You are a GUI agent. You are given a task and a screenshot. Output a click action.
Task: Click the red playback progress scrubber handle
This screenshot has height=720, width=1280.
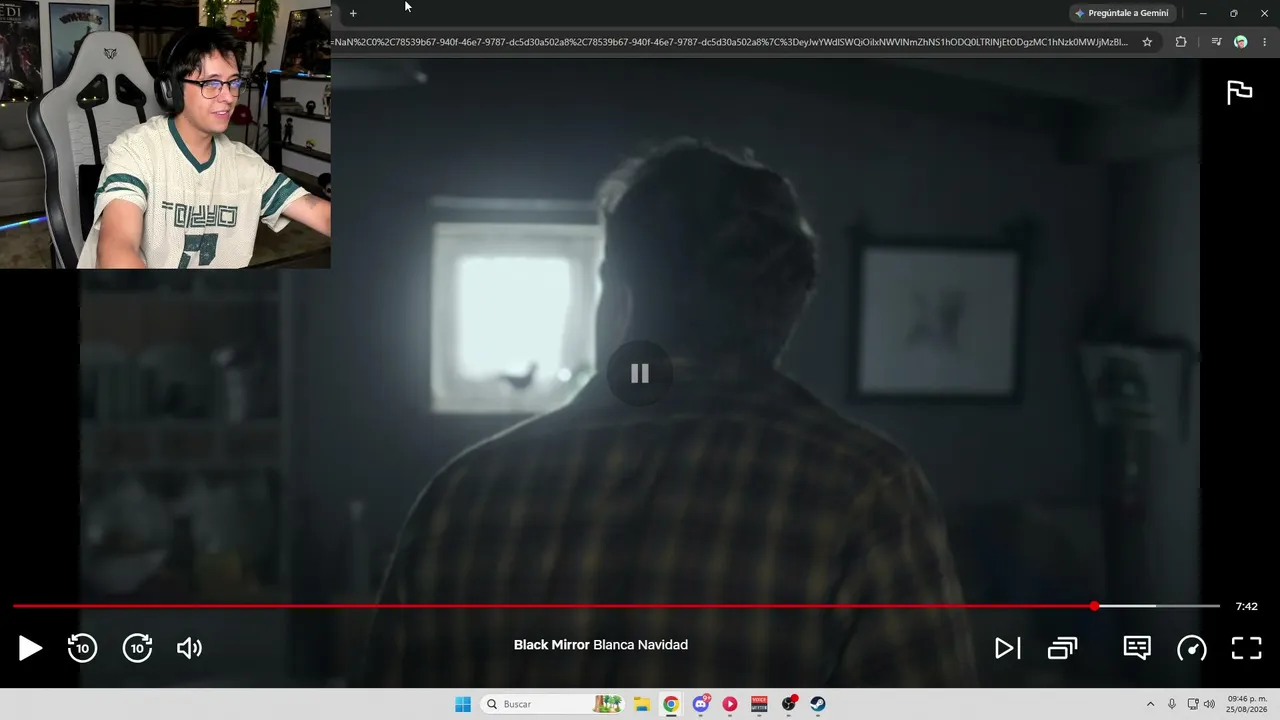[x=1094, y=606]
